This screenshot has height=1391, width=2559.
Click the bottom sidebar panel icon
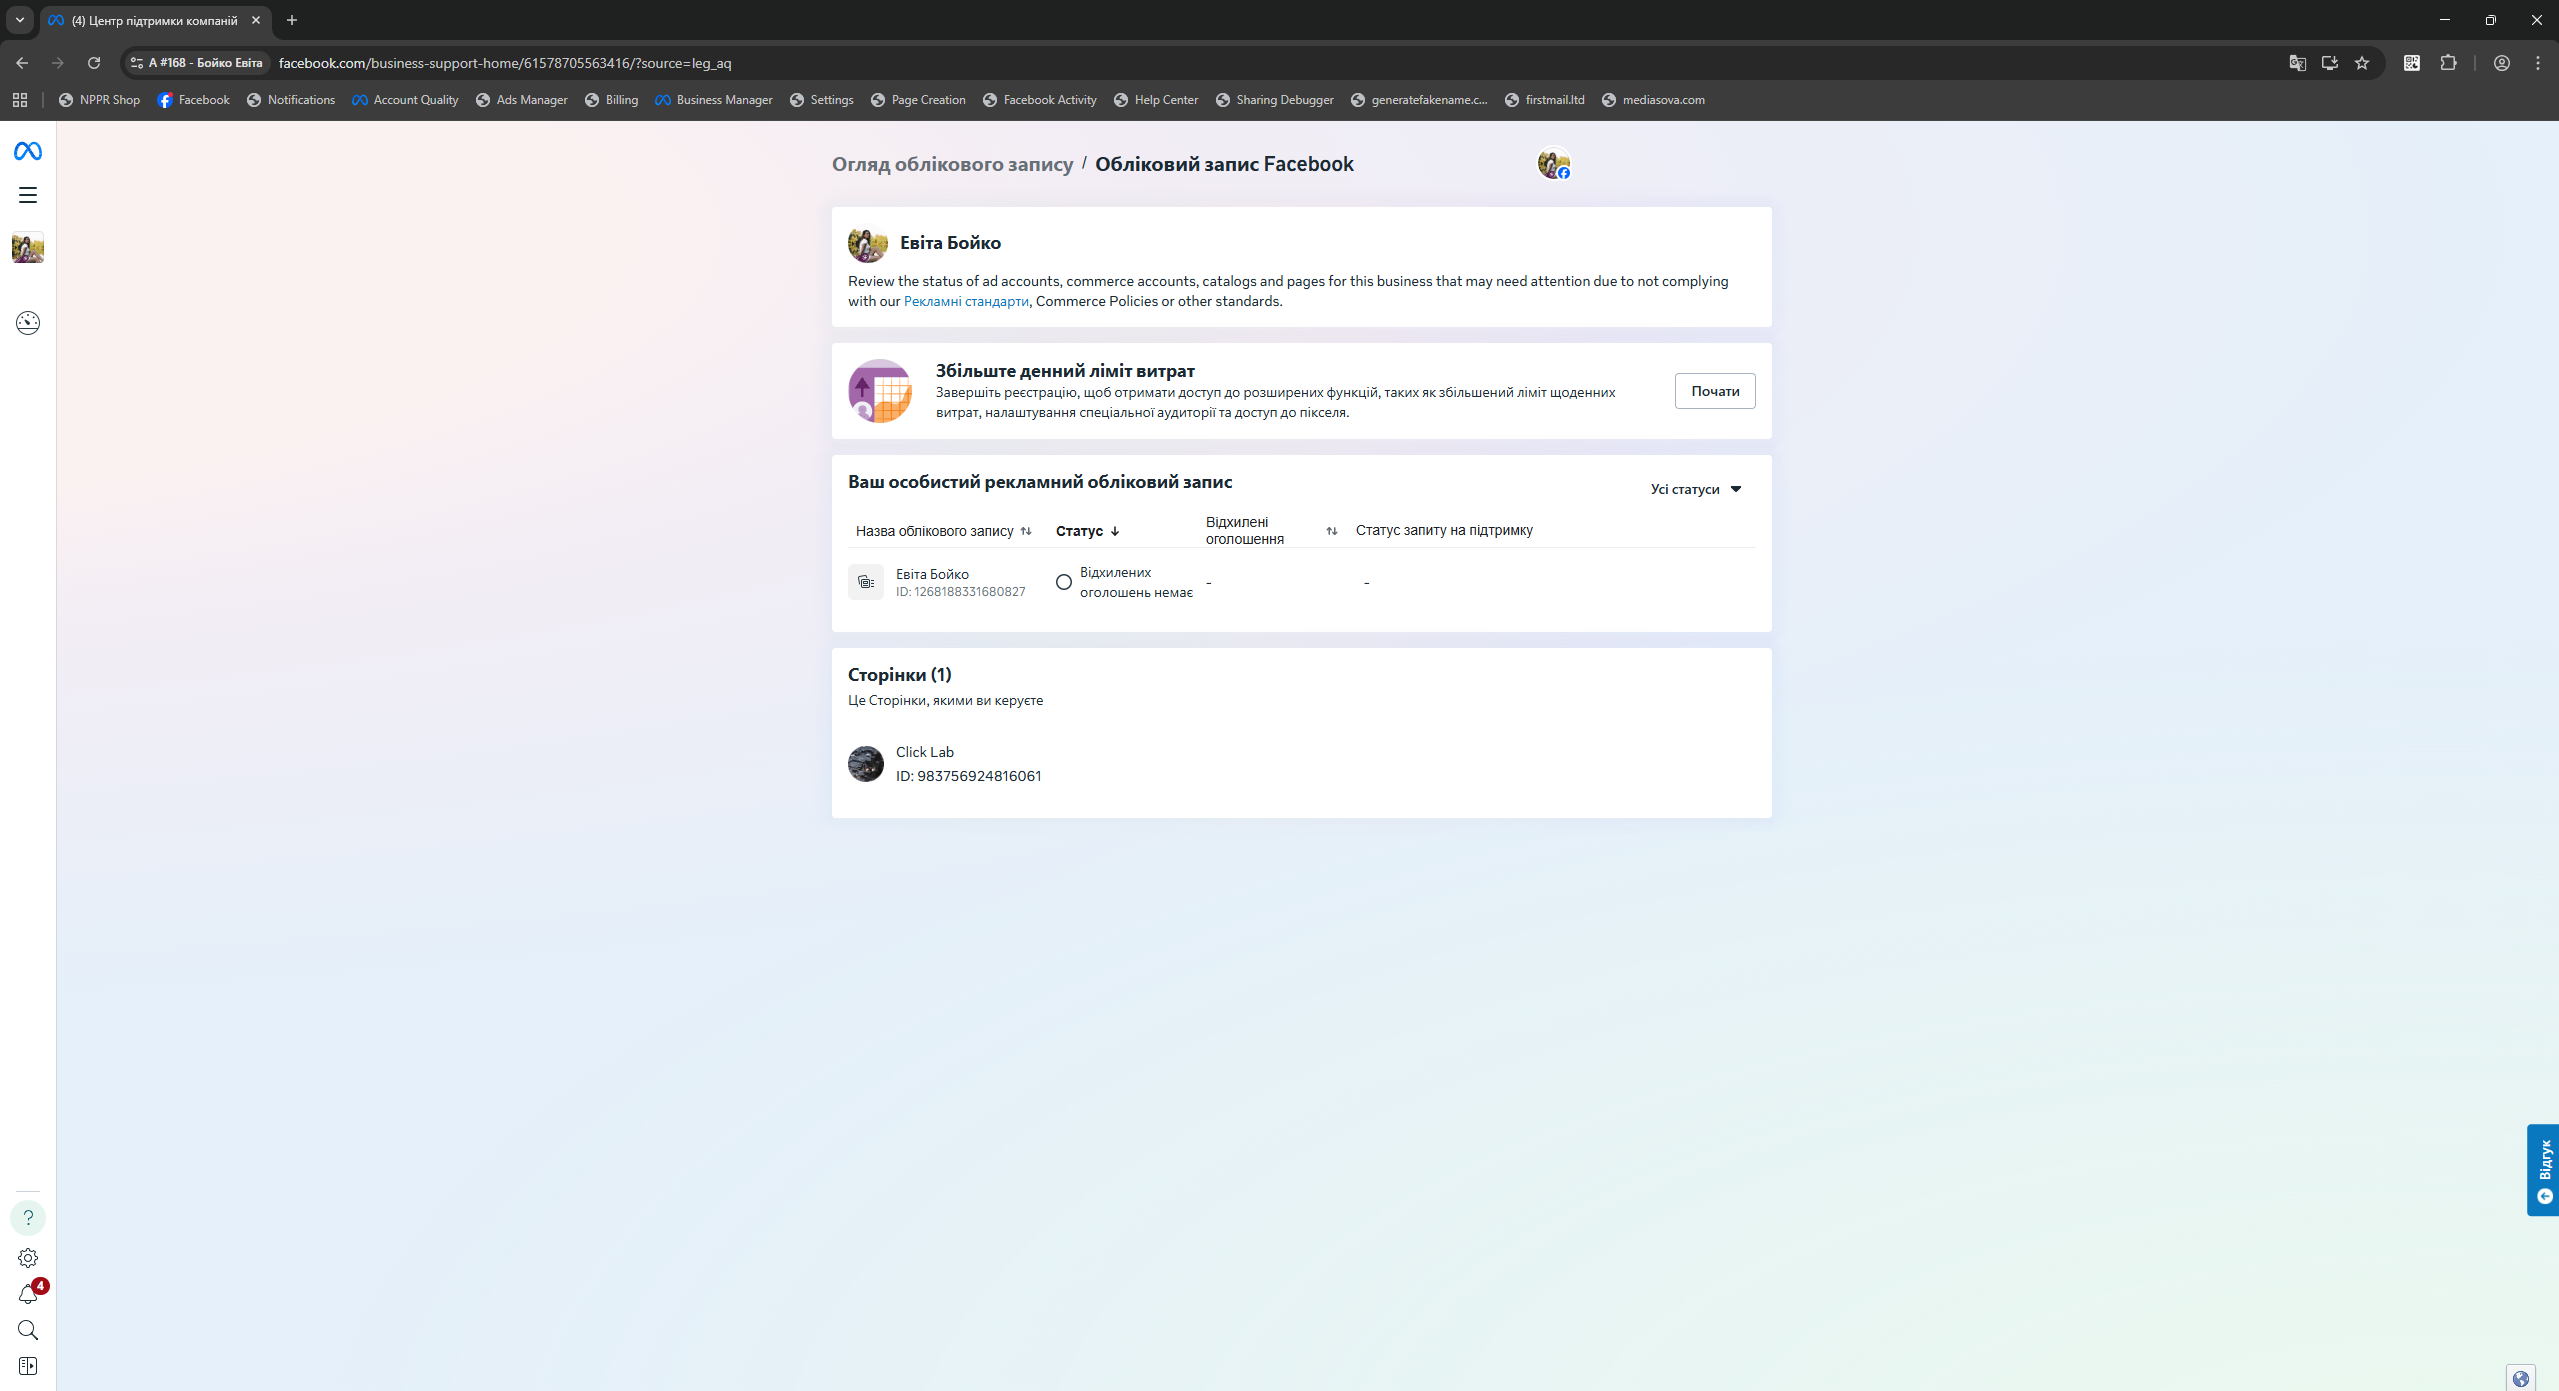(x=28, y=1366)
